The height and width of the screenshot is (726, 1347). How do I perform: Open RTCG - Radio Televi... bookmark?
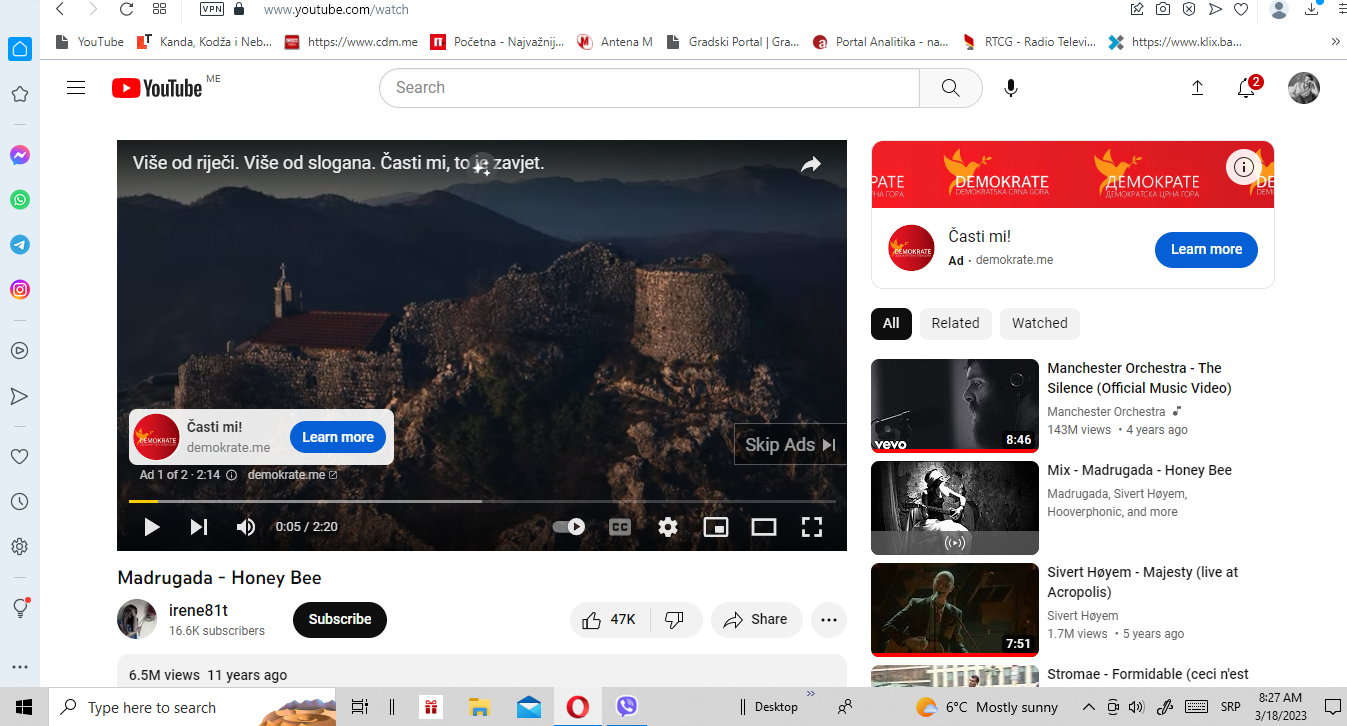click(x=1028, y=42)
